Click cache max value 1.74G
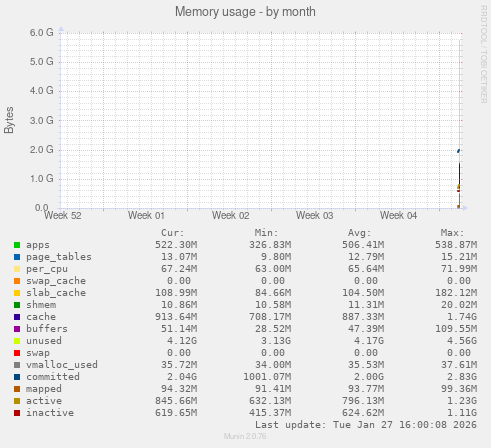 (x=462, y=317)
